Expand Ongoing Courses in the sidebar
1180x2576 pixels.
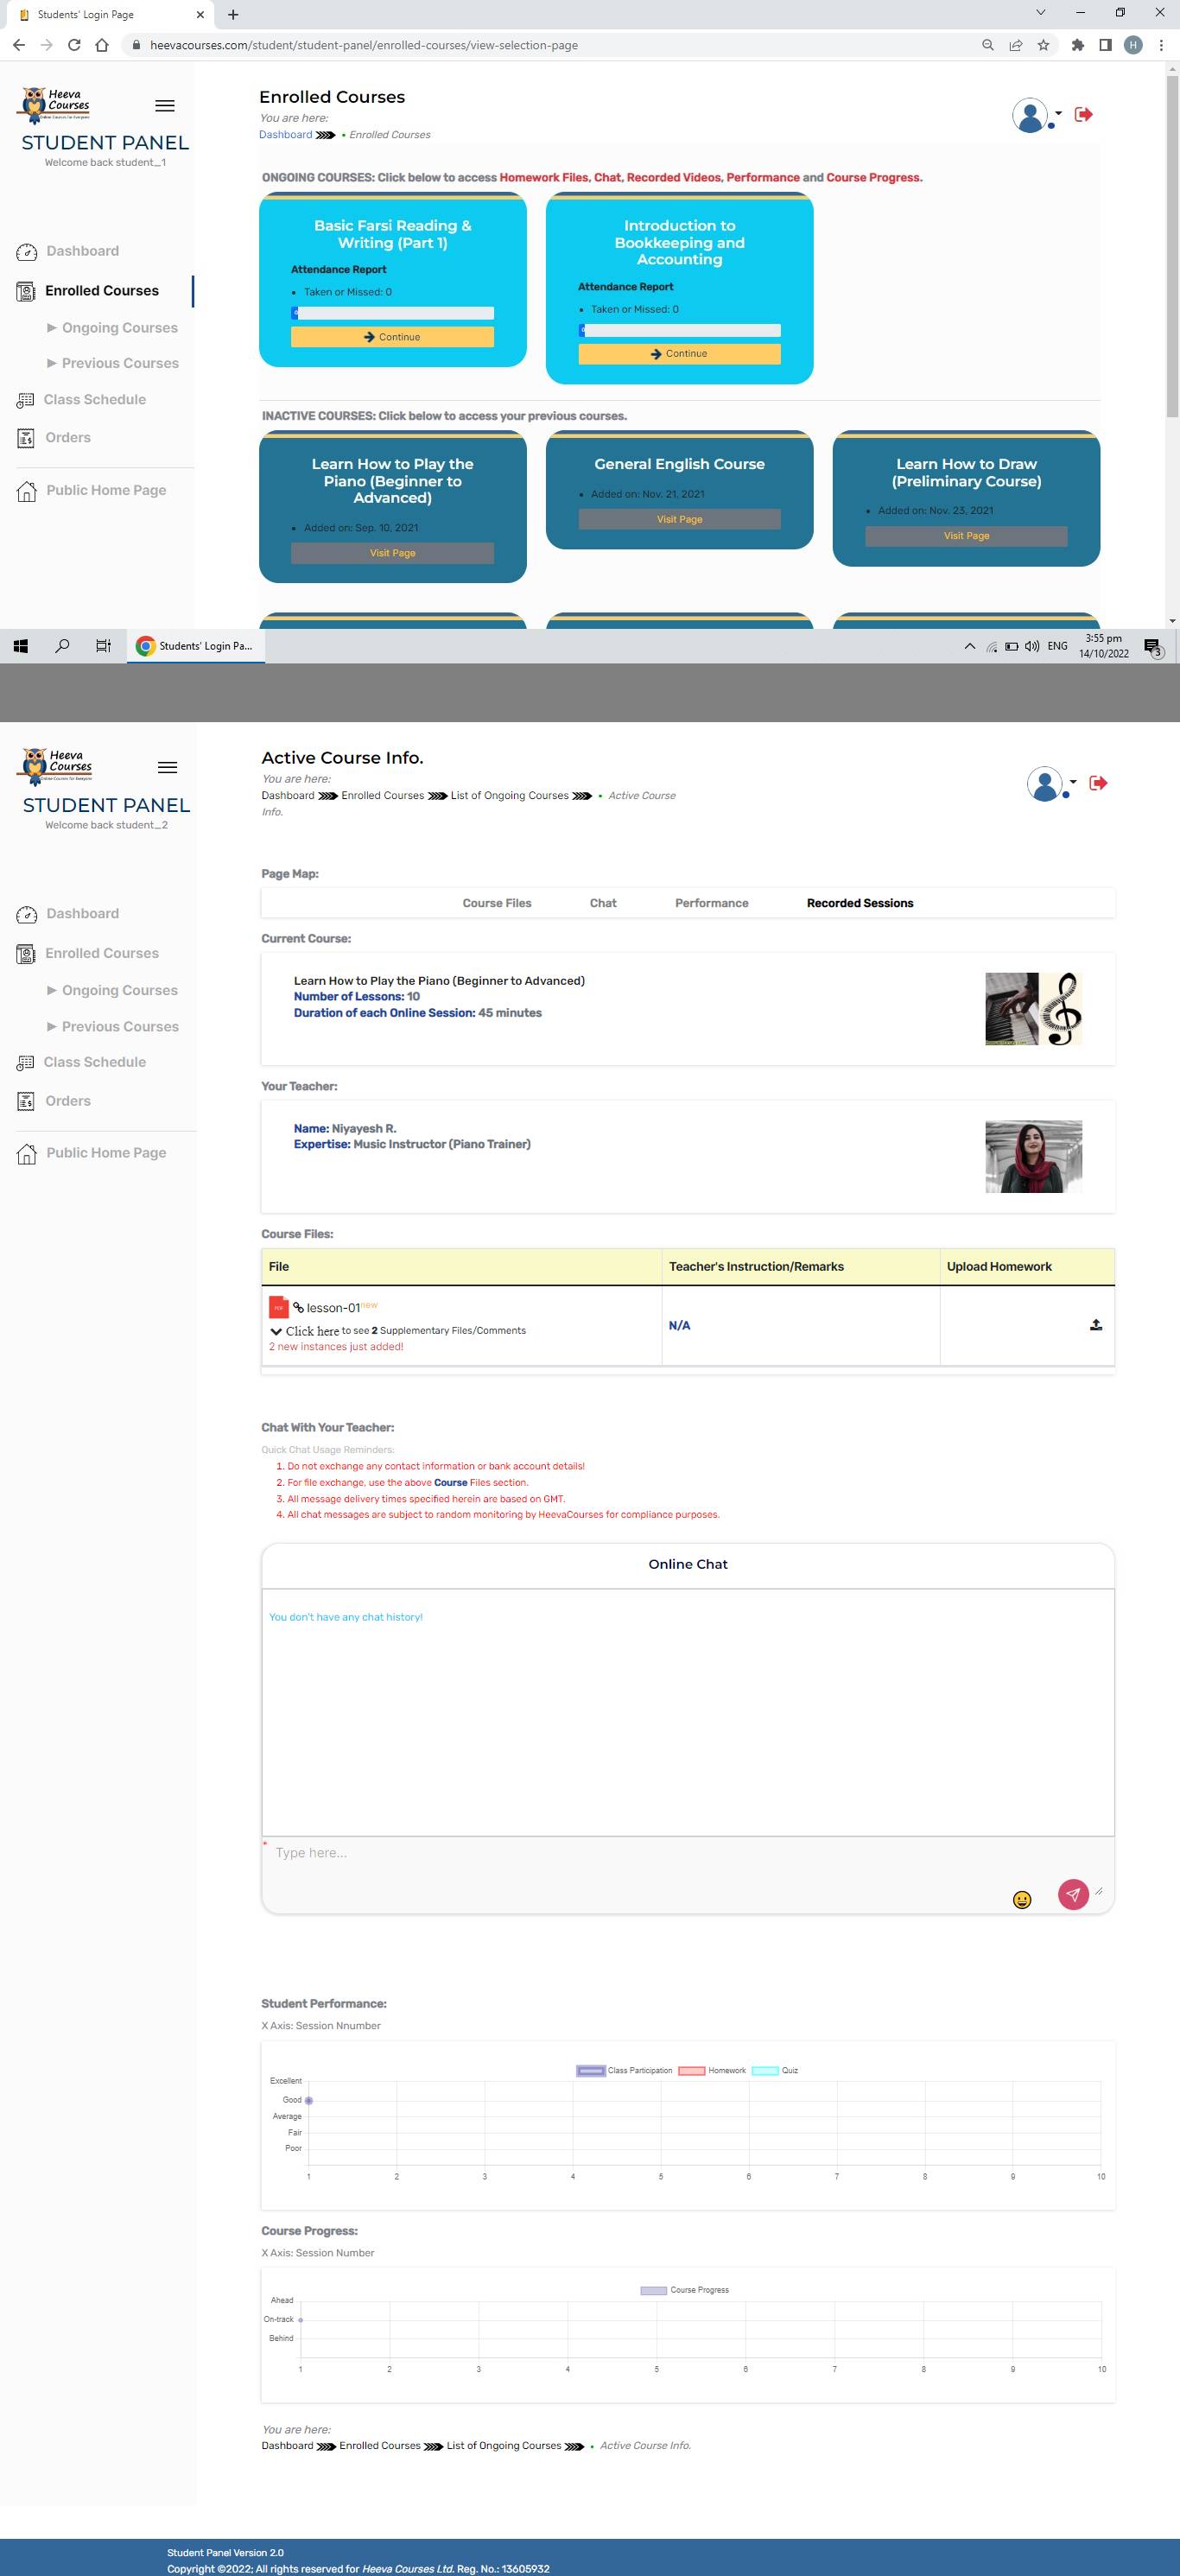click(119, 328)
